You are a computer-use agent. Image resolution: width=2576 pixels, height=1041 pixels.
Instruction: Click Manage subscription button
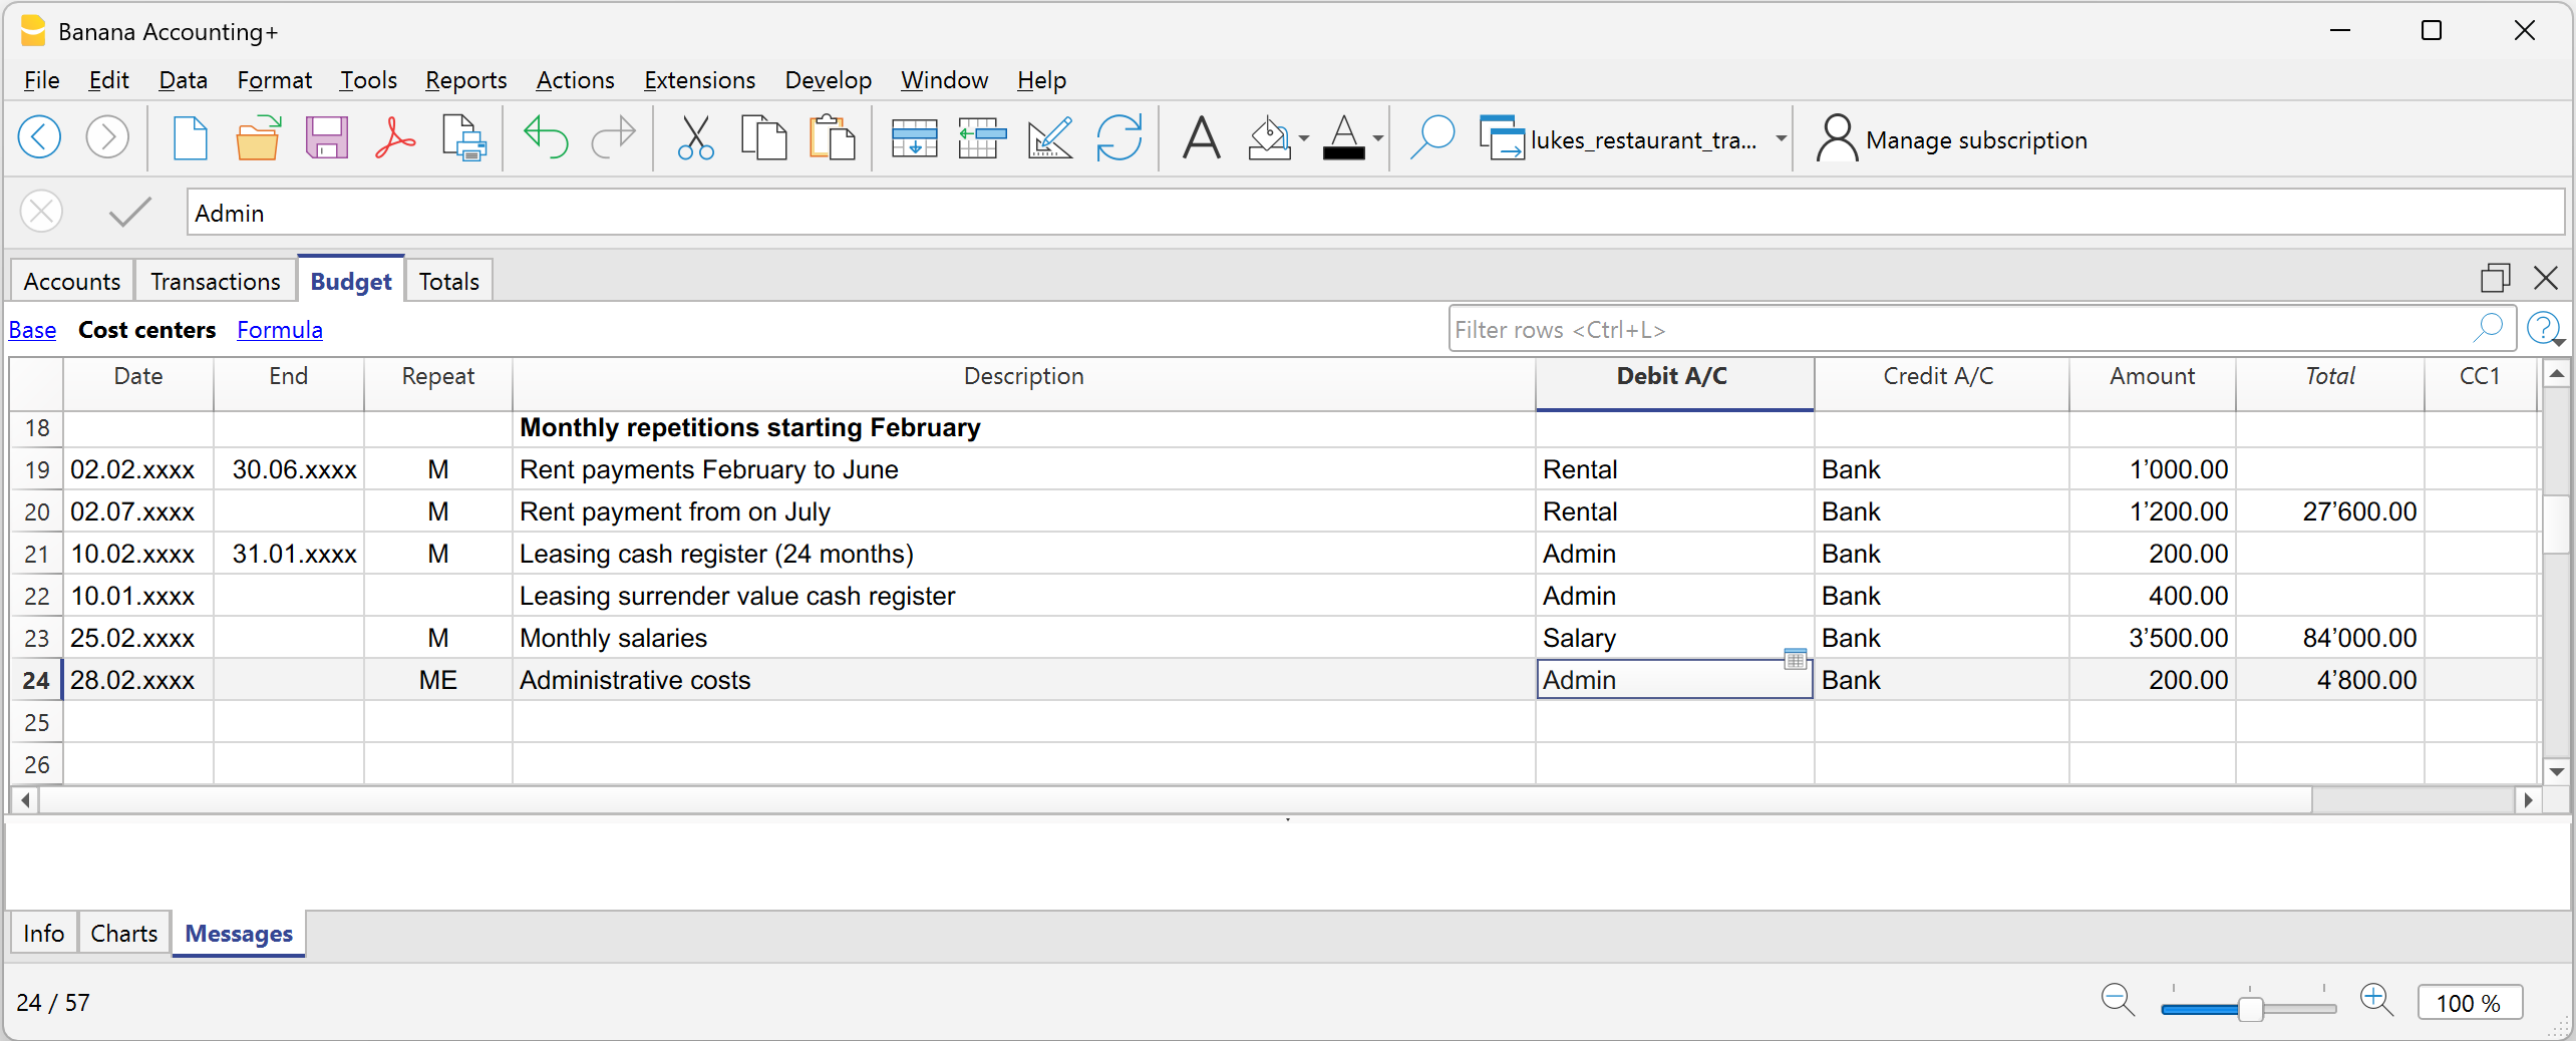1951,139
